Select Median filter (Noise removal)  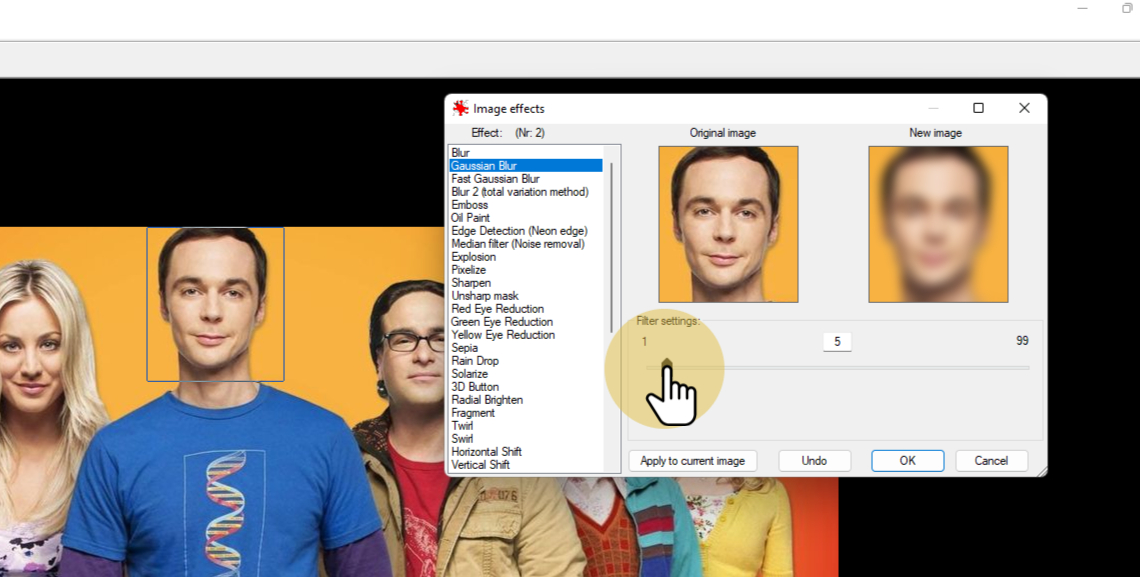coord(518,244)
